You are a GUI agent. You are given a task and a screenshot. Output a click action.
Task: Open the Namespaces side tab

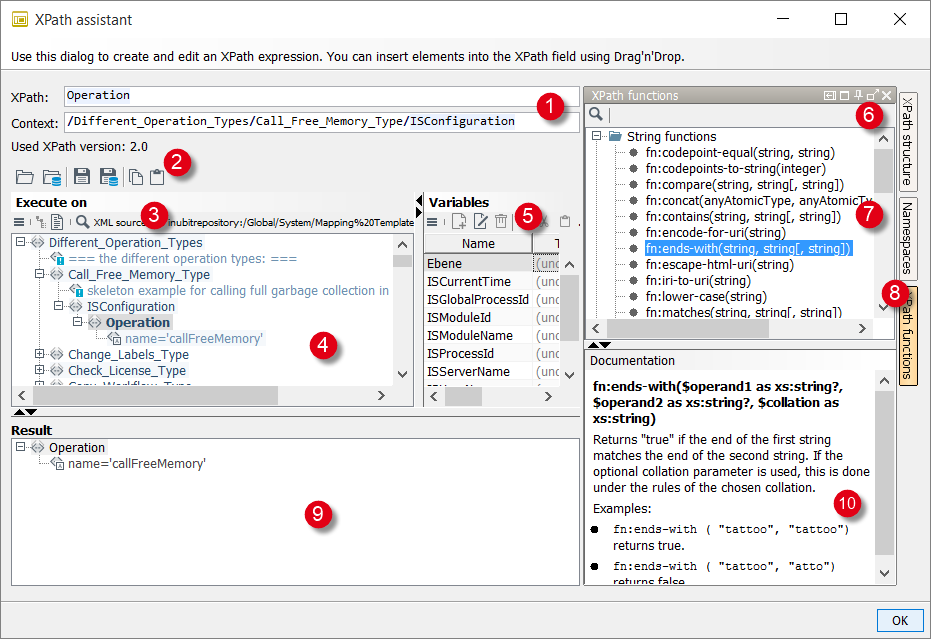pos(908,236)
